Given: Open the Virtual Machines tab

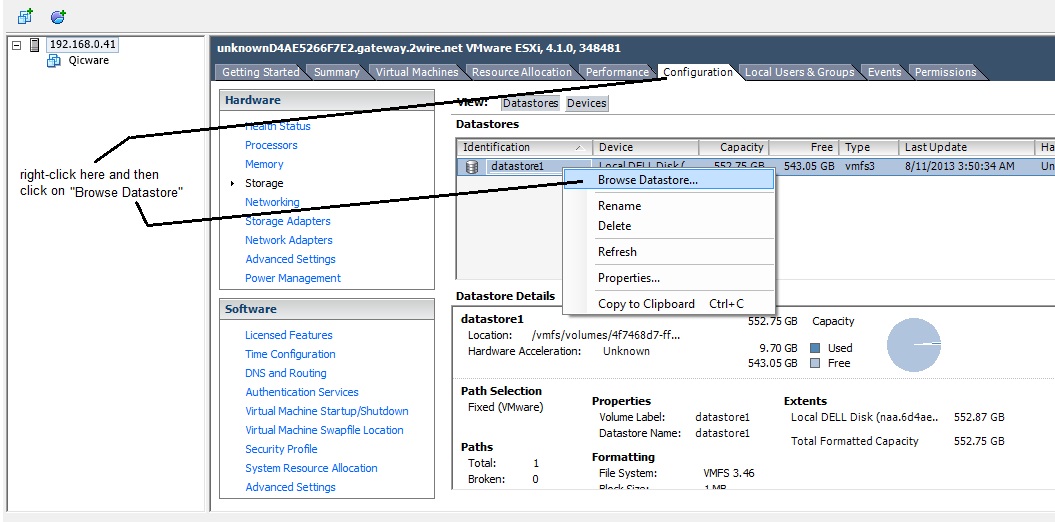Looking at the screenshot, I should (x=417, y=72).
